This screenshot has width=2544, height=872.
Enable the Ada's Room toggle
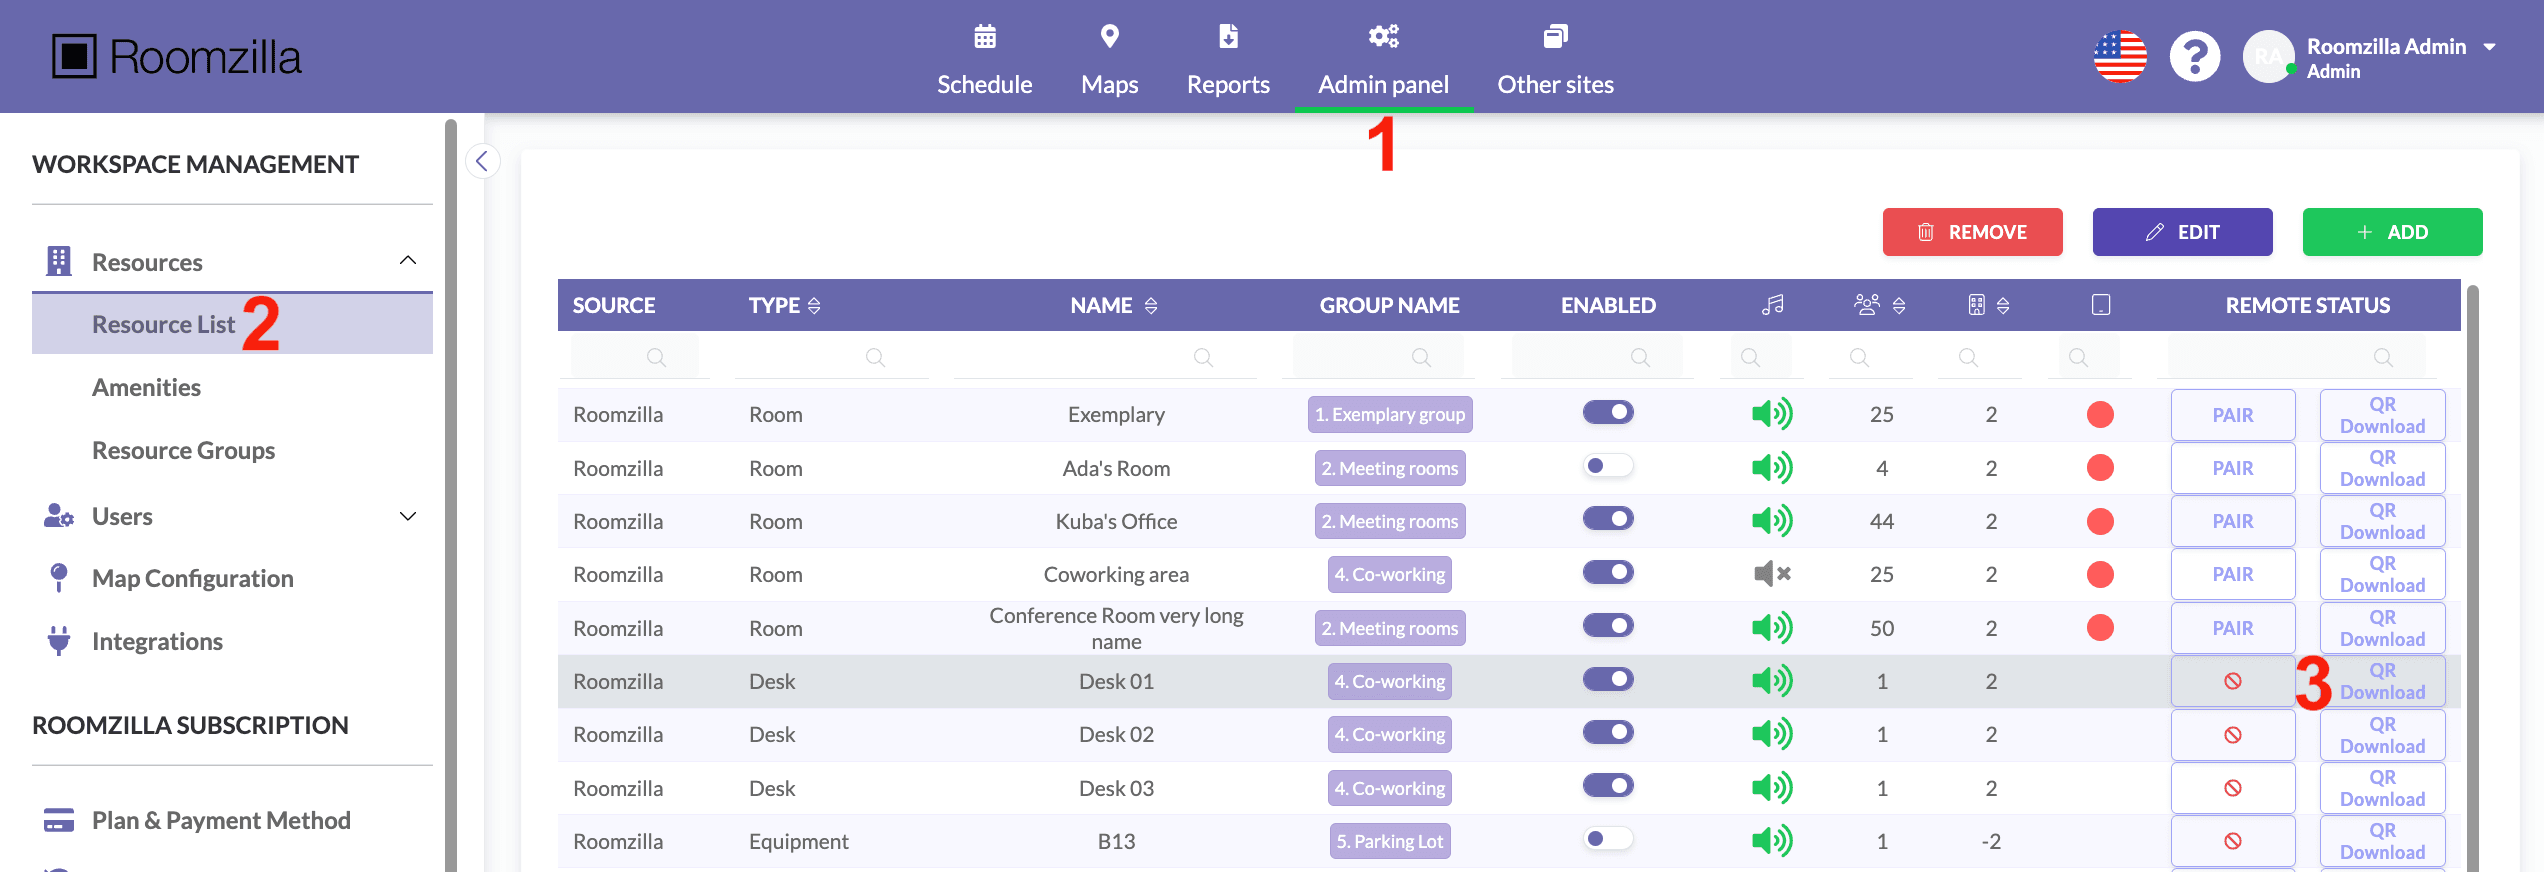point(1607,466)
